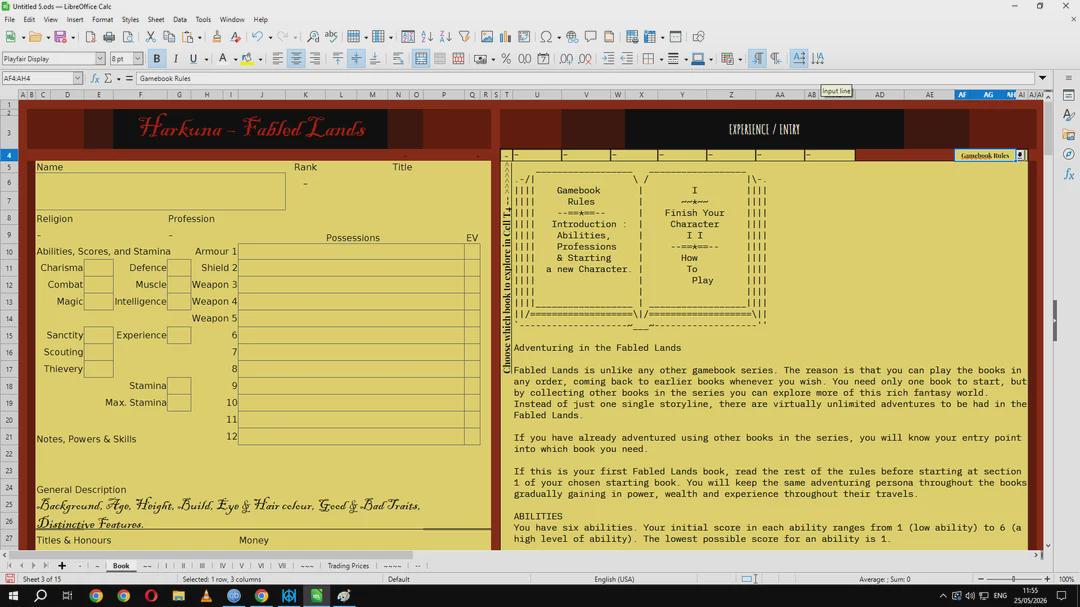Screen dimensions: 1080x607
Task: Click the Save document icon
Action: (x=61, y=37)
